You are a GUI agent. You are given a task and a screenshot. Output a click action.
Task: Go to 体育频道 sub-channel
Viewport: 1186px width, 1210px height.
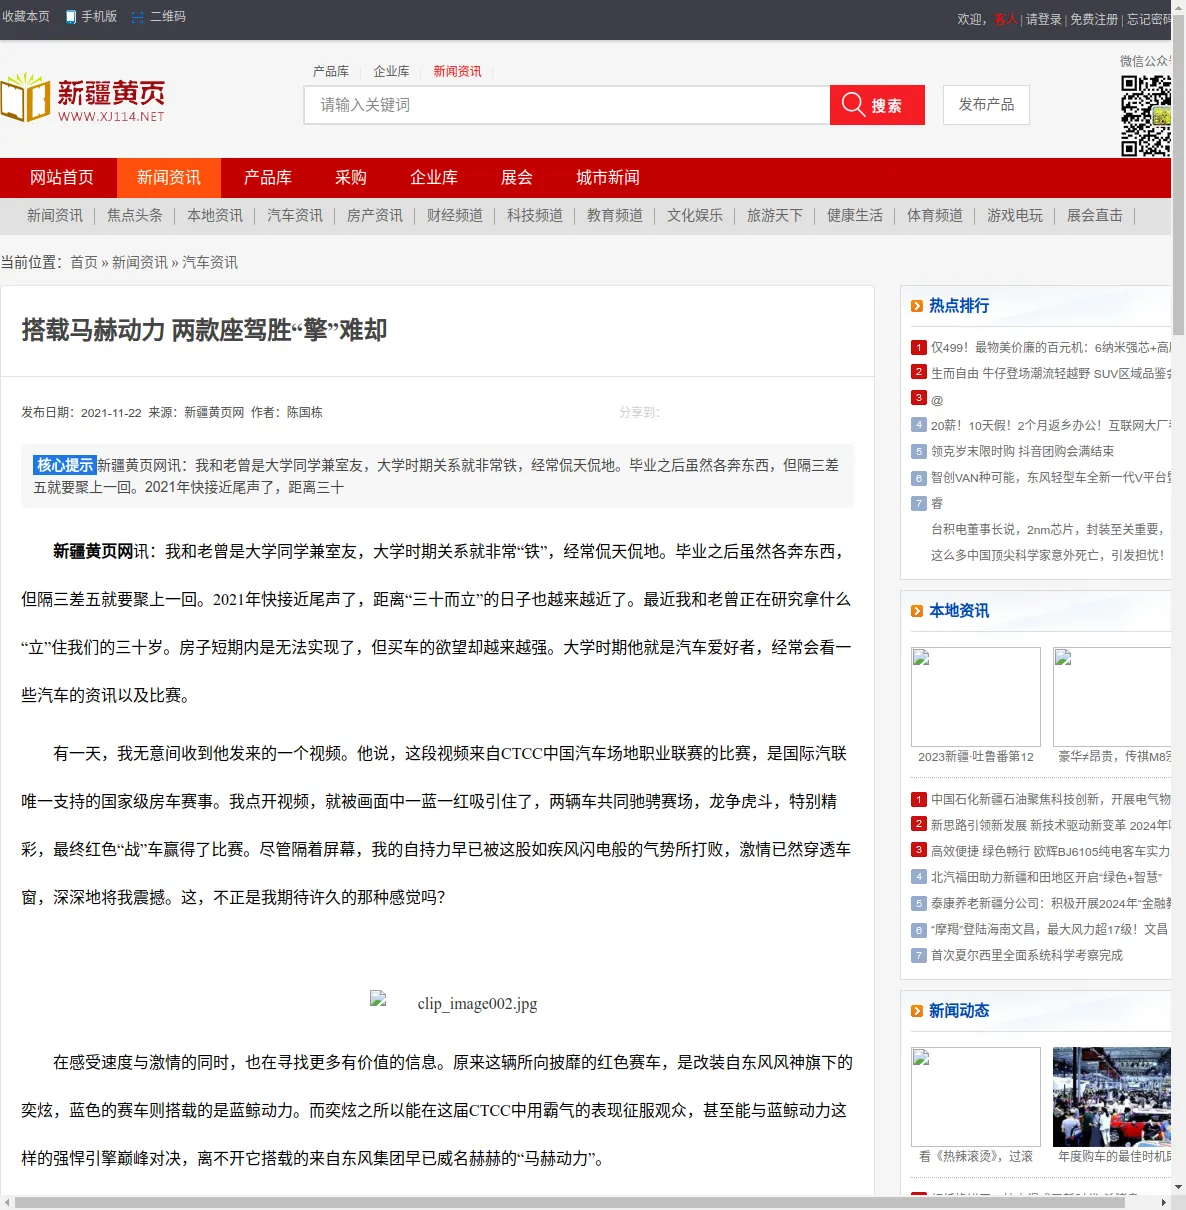click(935, 216)
